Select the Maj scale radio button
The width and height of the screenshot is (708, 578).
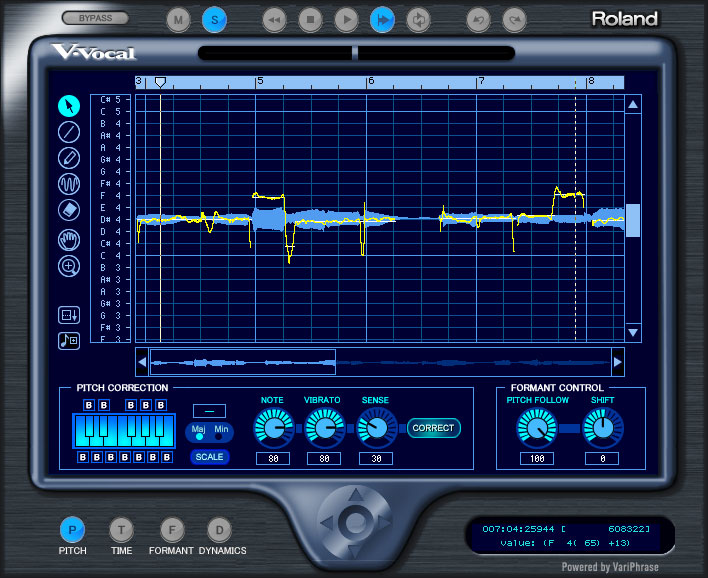click(x=199, y=437)
